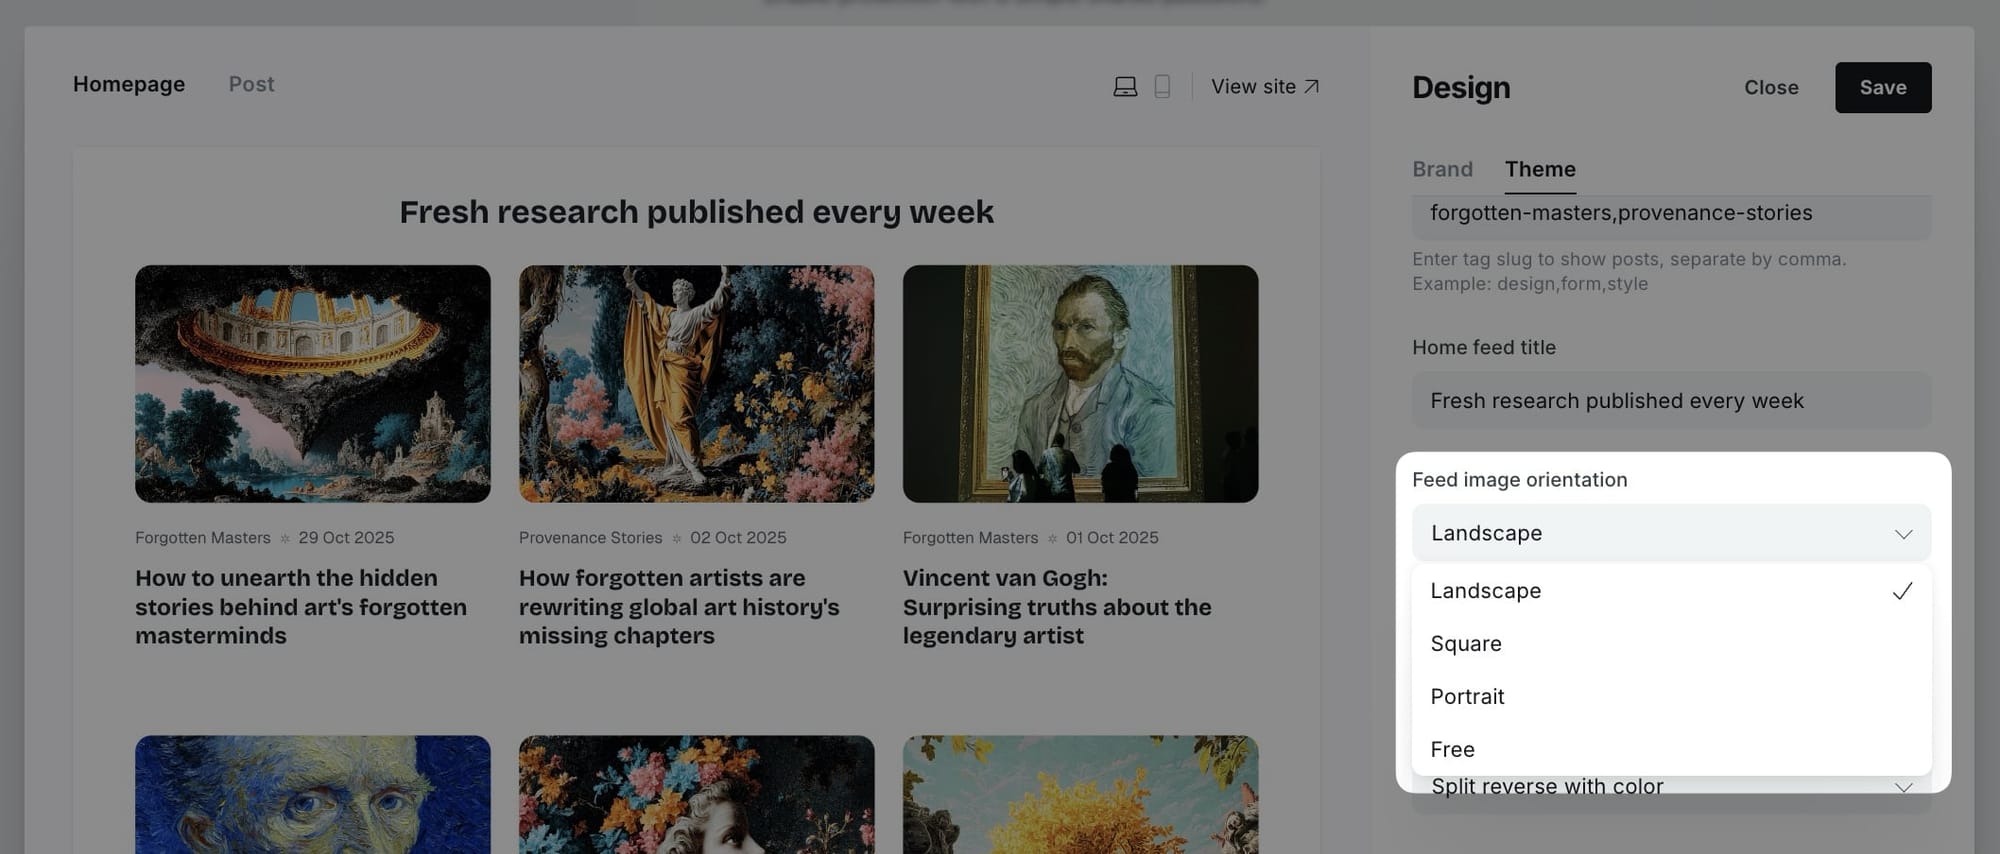Select the checked Landscape option

[x=1671, y=591]
